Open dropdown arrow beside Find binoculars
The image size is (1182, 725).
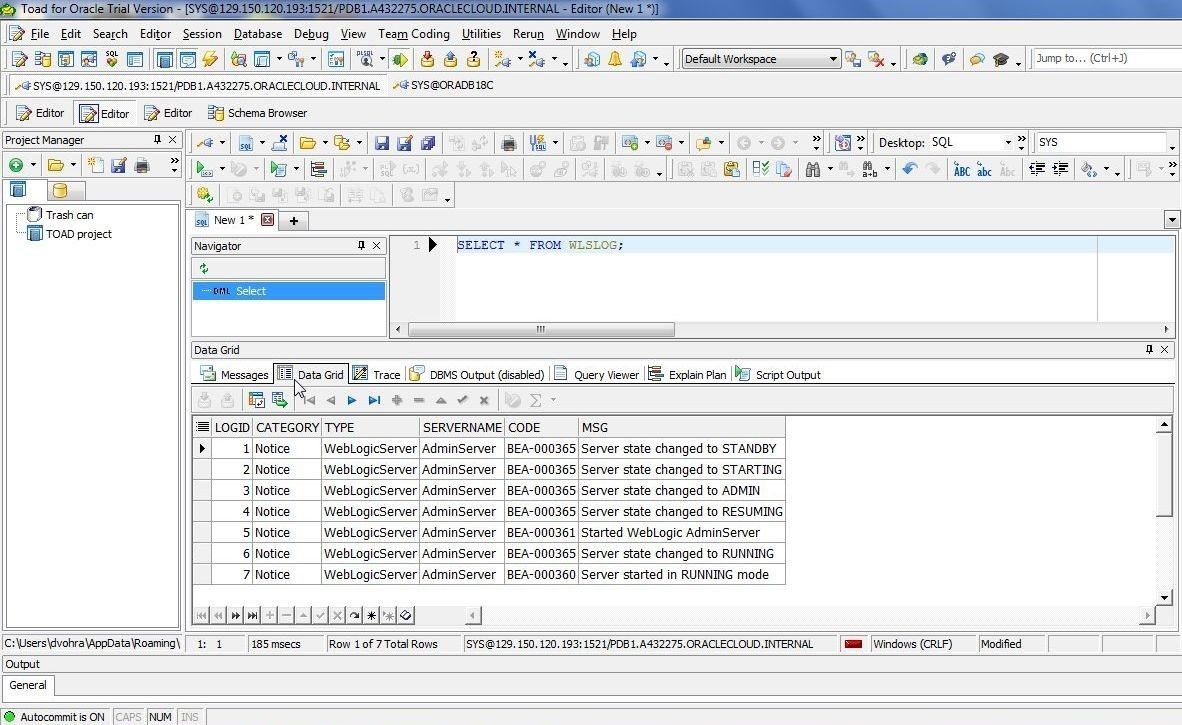coord(829,169)
